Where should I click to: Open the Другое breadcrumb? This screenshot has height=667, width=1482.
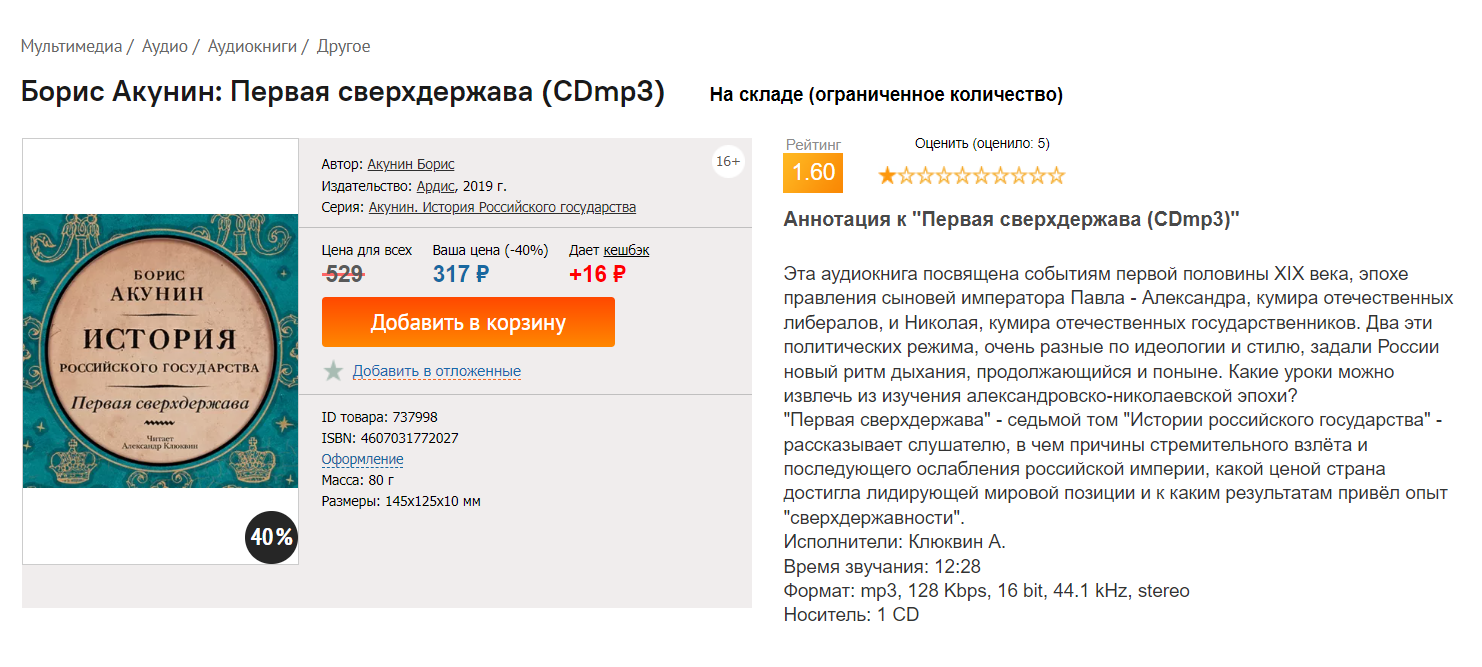[x=344, y=46]
